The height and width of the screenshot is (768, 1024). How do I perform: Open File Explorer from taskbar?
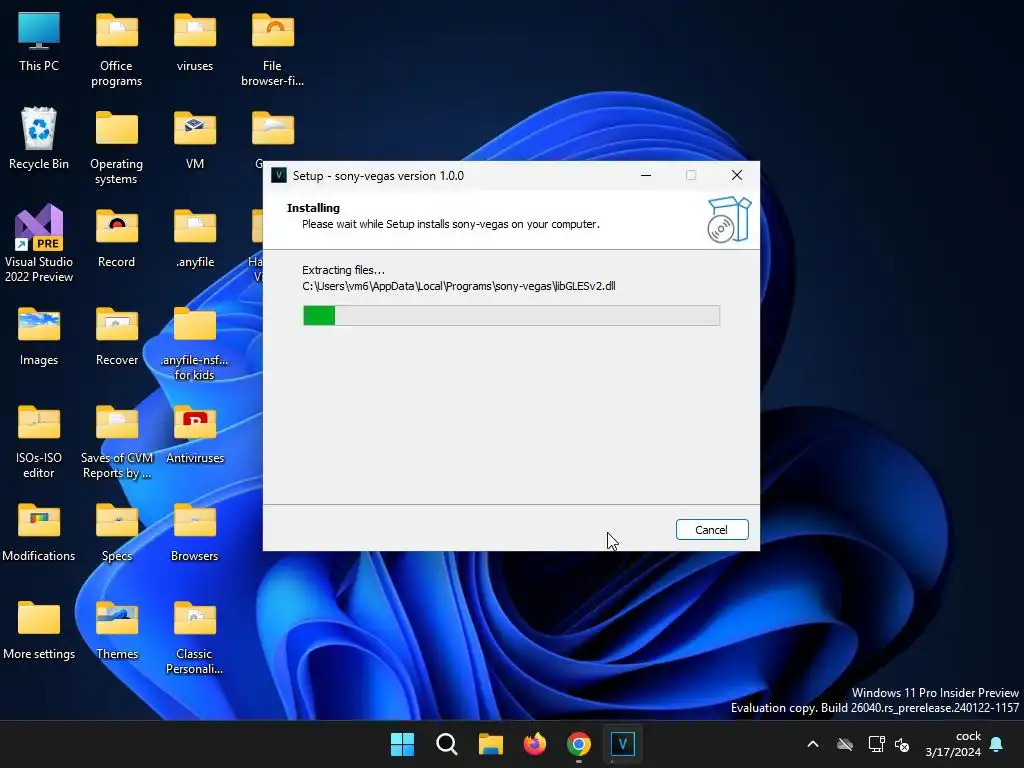click(490, 744)
